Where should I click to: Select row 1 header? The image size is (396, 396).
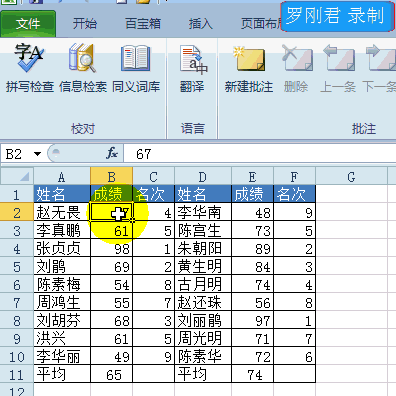[x=17, y=194]
